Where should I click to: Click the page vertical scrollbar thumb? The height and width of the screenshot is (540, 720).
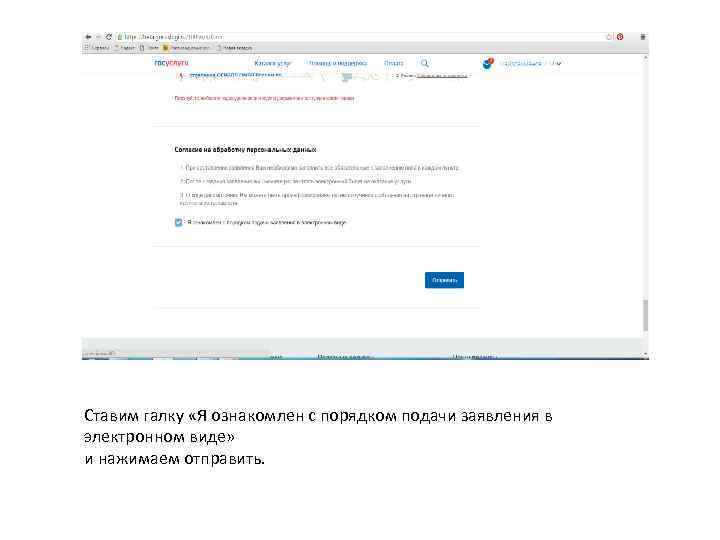pos(645,315)
